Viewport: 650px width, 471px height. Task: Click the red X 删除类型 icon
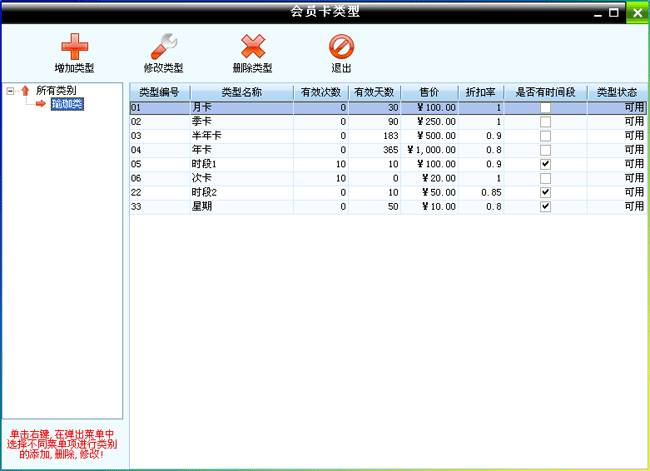point(252,46)
